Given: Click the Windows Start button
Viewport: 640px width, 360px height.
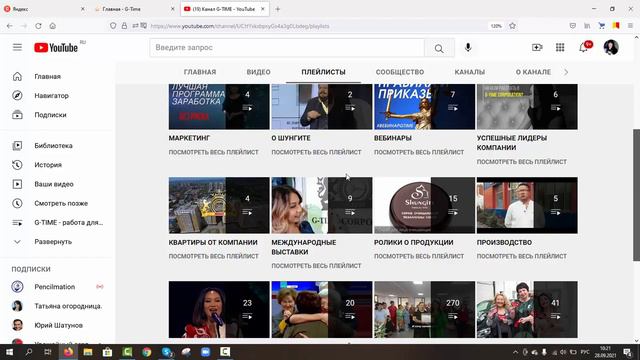Looking at the screenshot, I should (9, 352).
